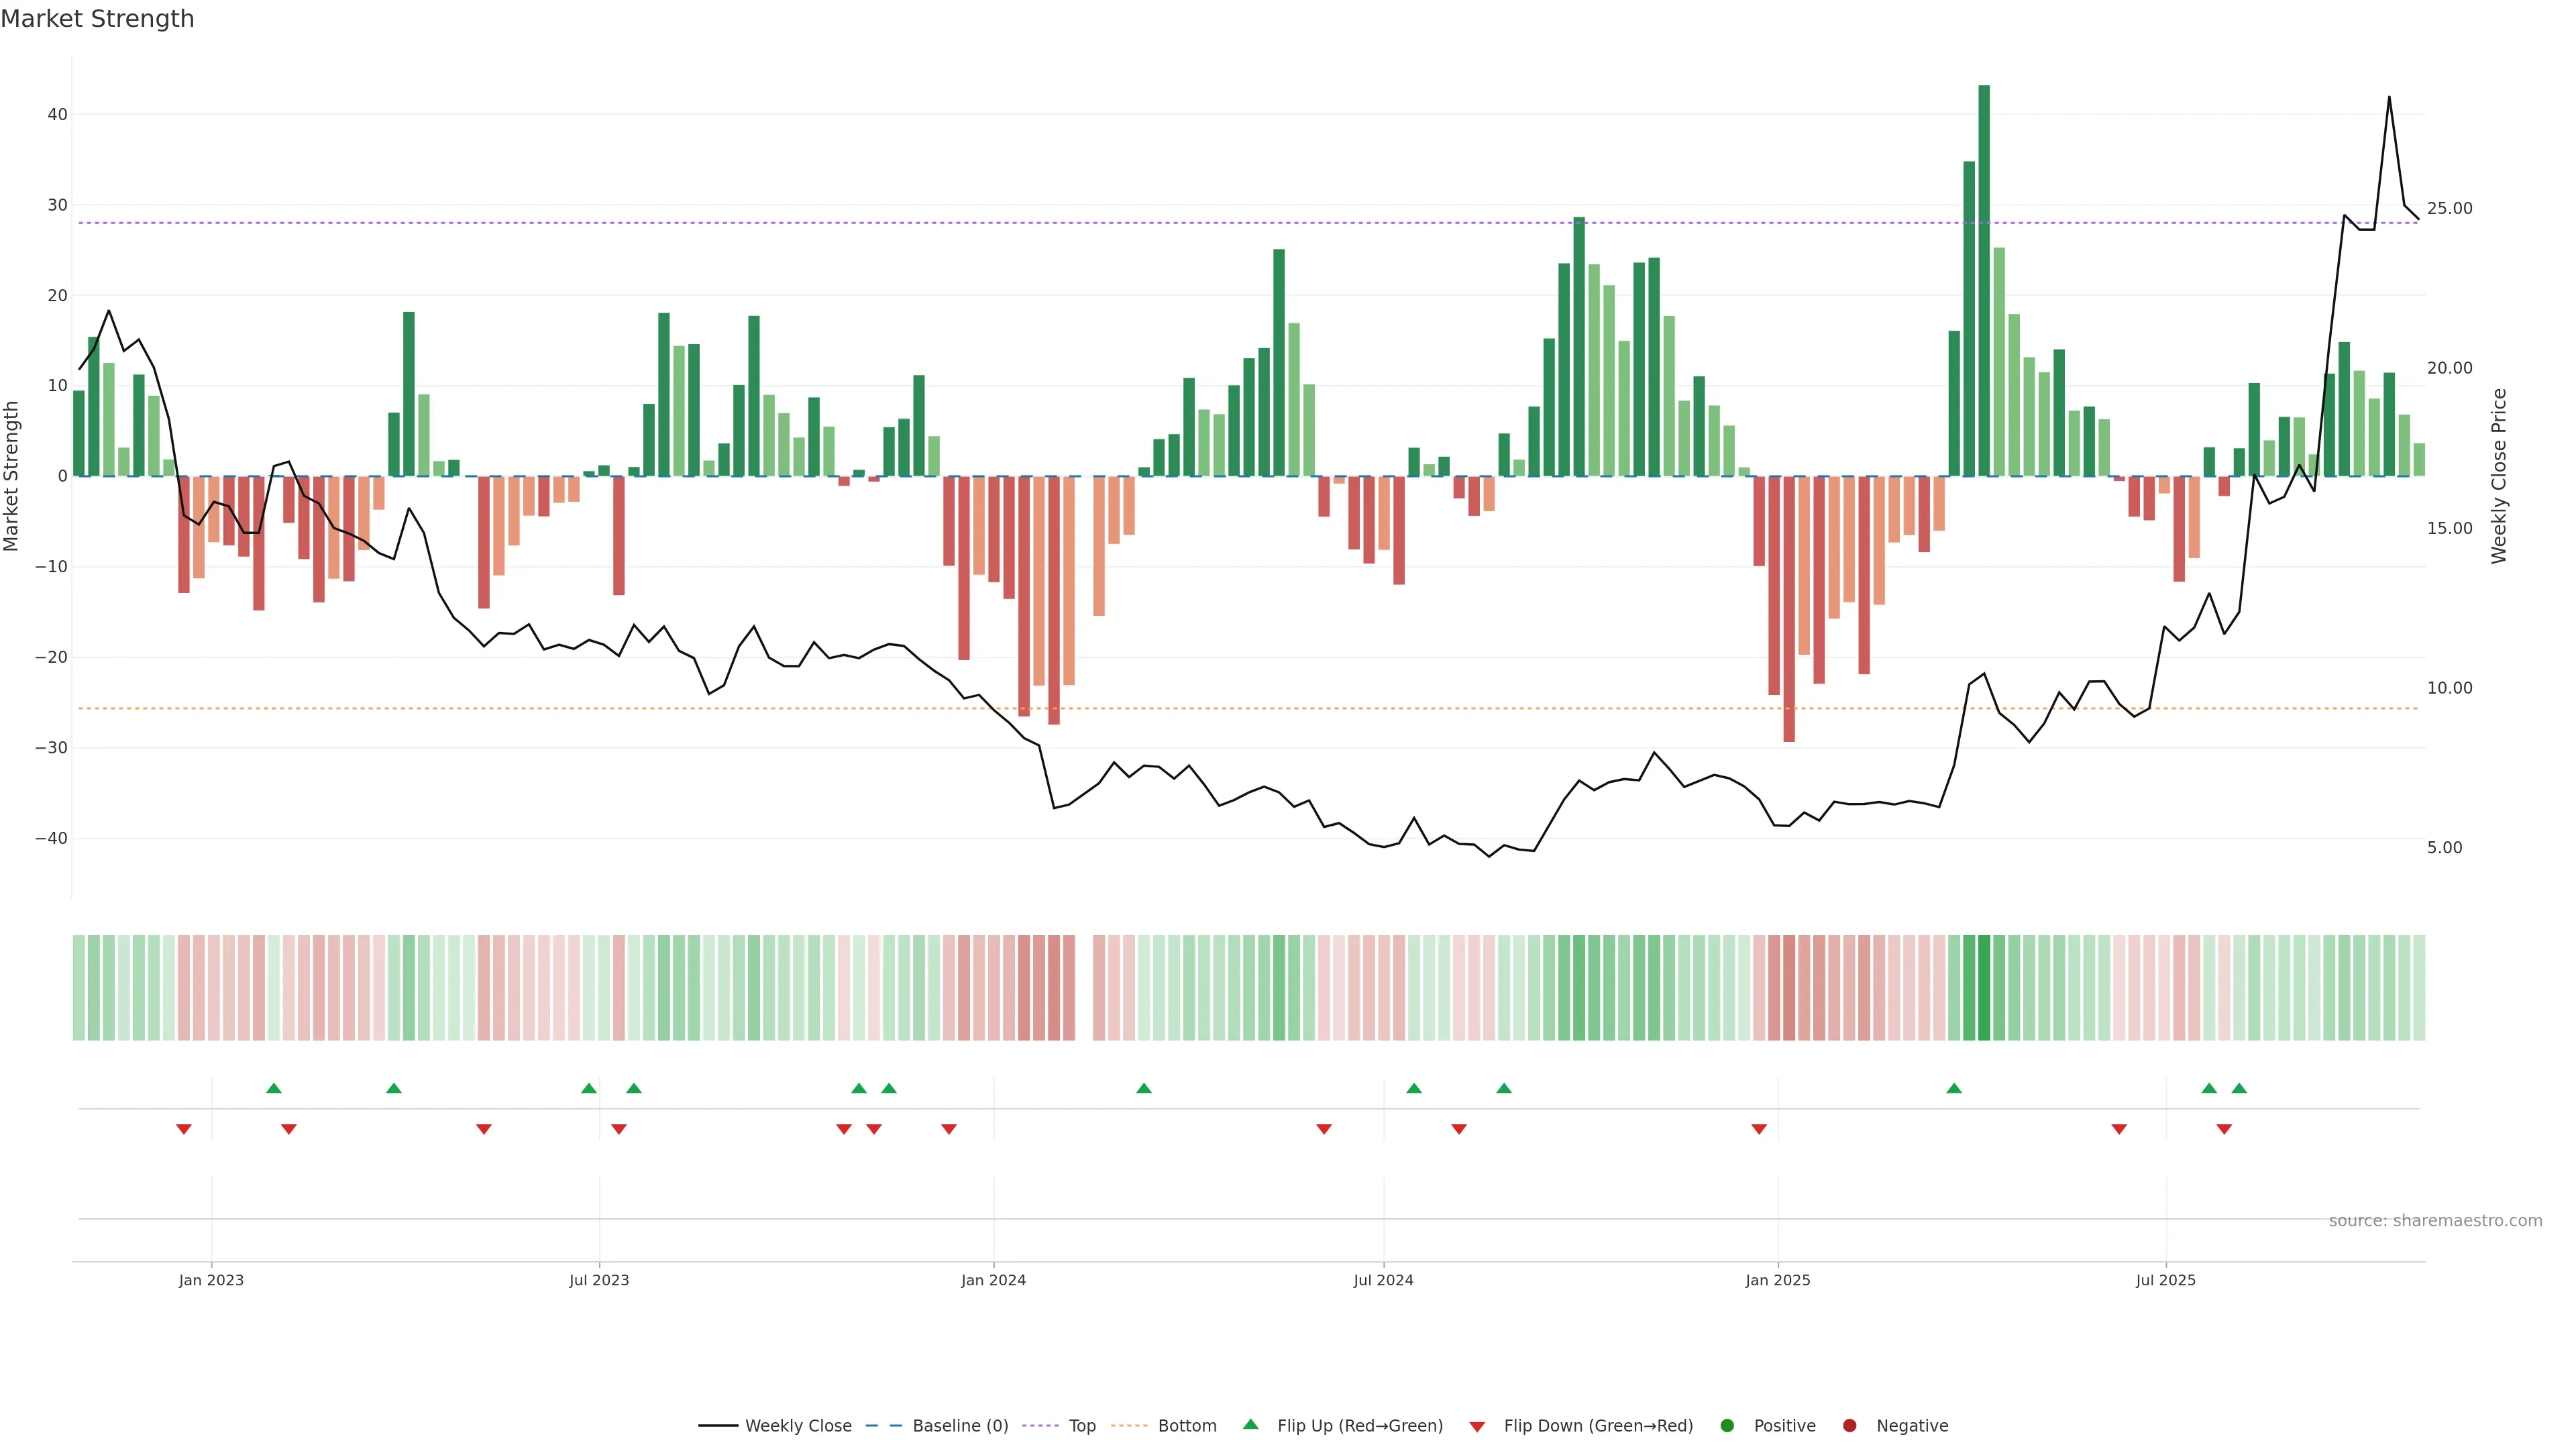
Task: Click the Jan 2024 x-axis label
Action: 993,1280
